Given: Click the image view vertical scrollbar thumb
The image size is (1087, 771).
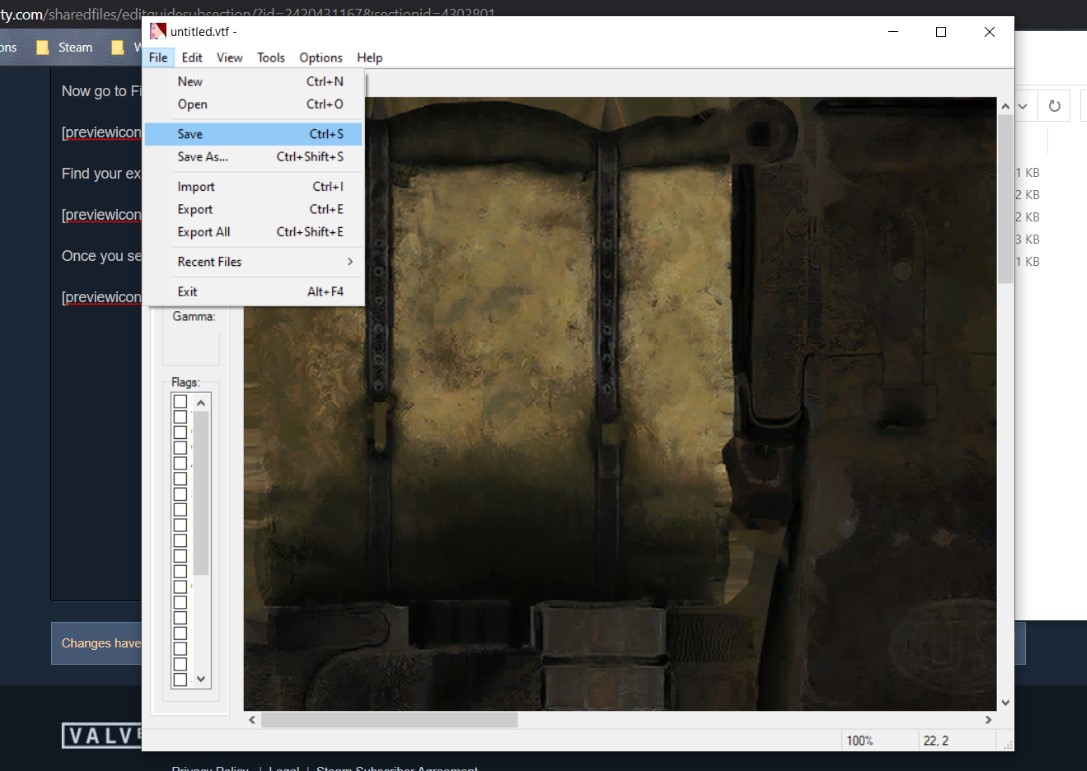Looking at the screenshot, I should (x=1005, y=199).
